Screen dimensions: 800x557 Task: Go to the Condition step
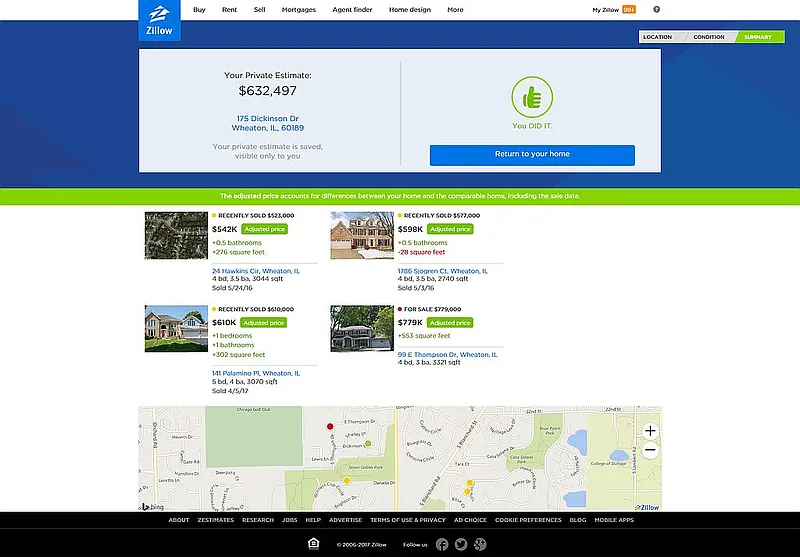click(710, 37)
